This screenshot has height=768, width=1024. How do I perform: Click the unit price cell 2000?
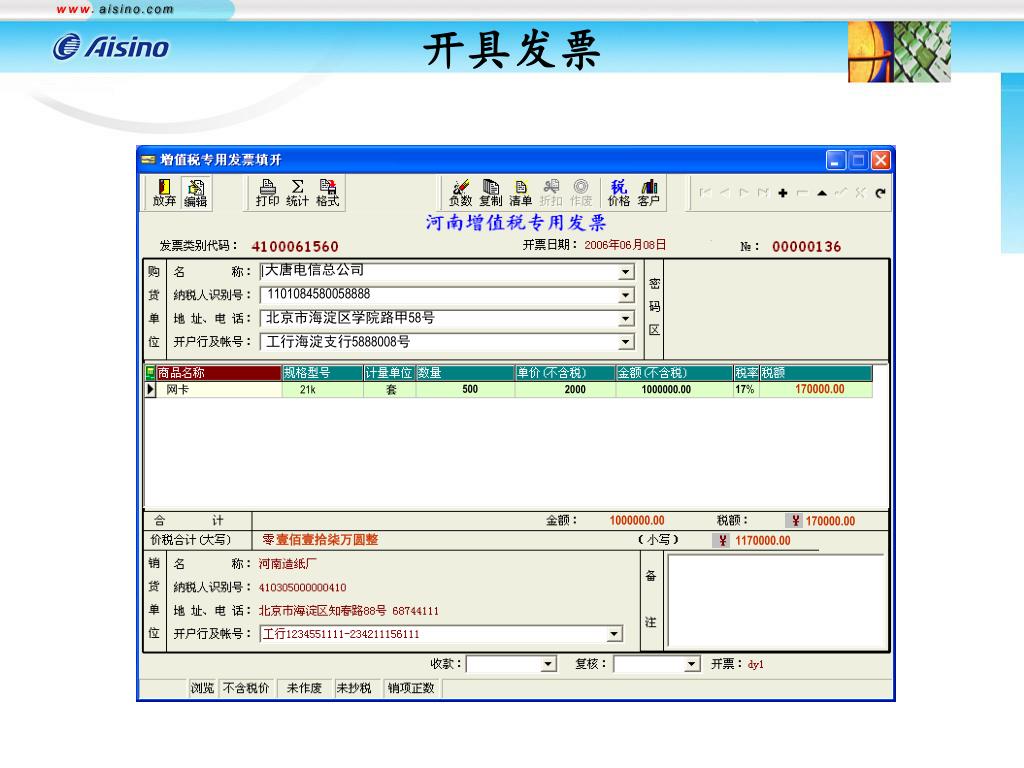click(x=566, y=389)
